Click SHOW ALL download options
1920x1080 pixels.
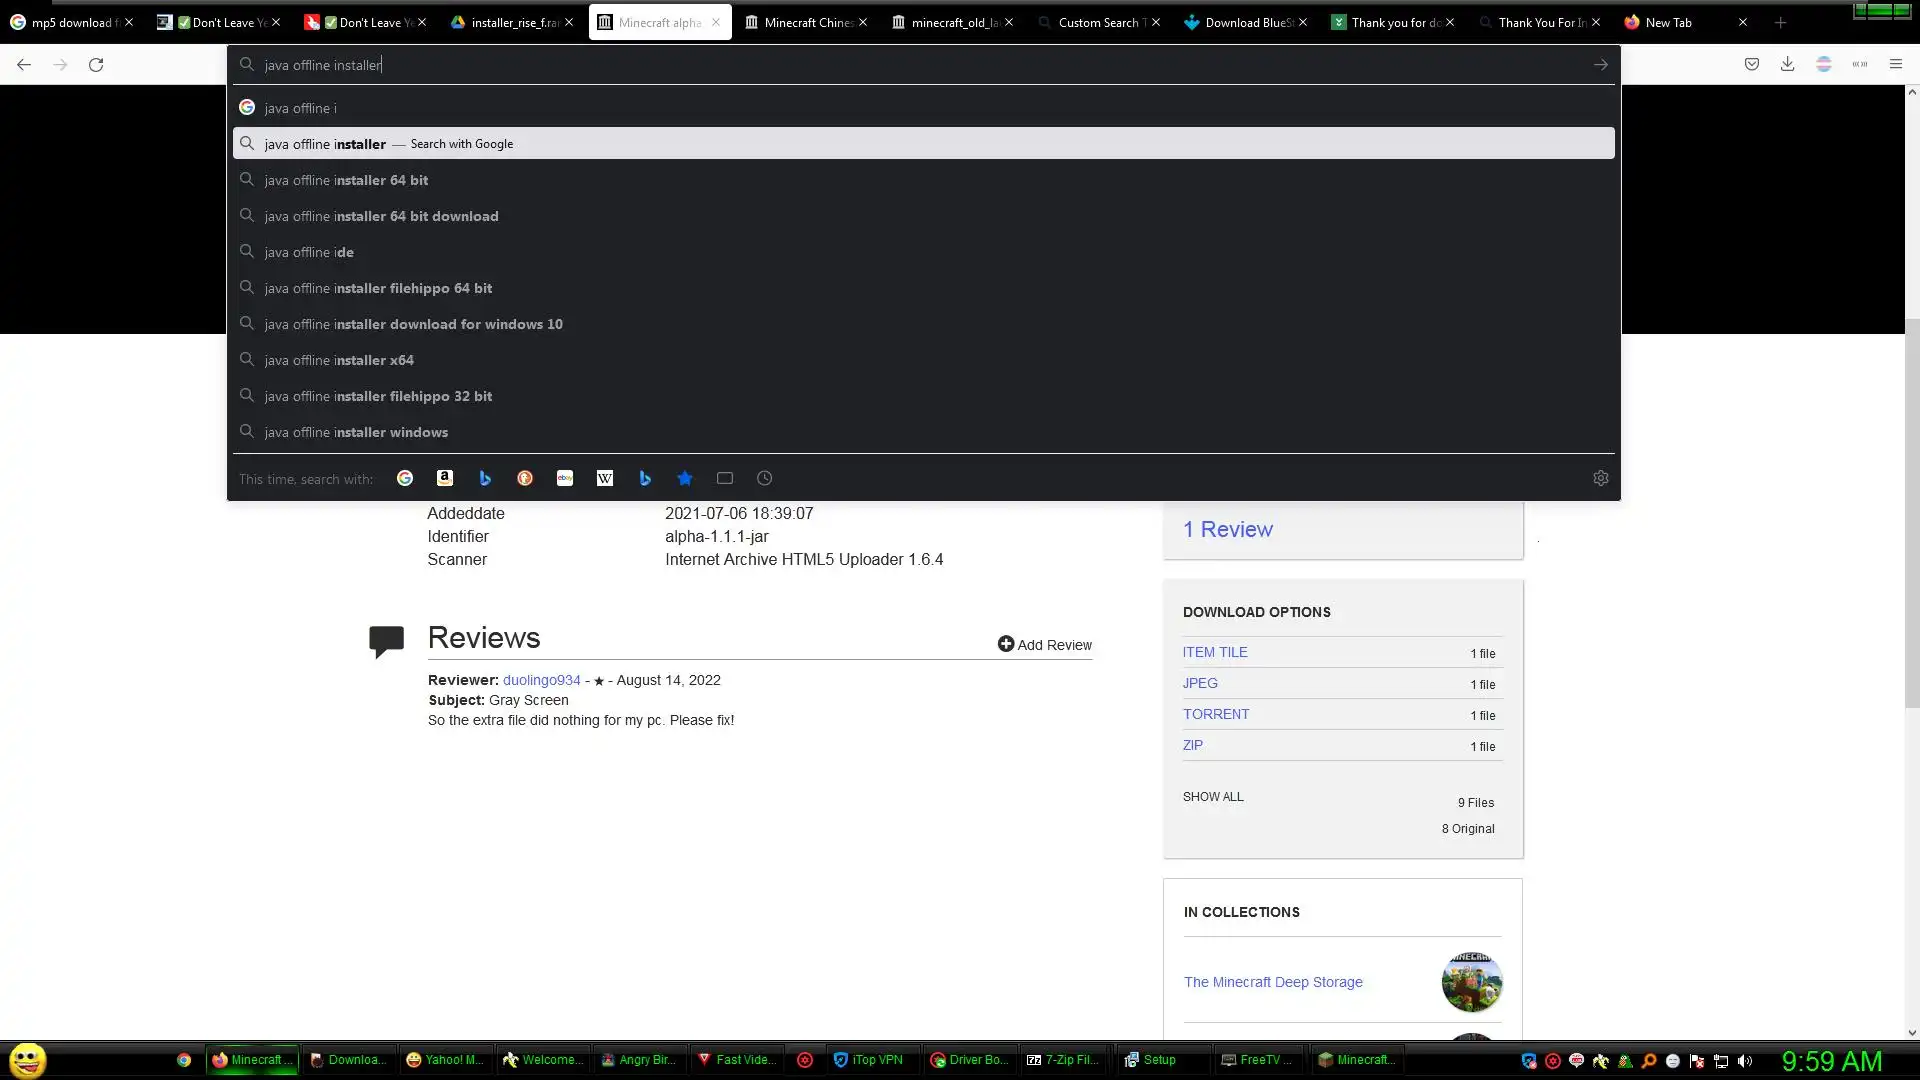point(1213,797)
